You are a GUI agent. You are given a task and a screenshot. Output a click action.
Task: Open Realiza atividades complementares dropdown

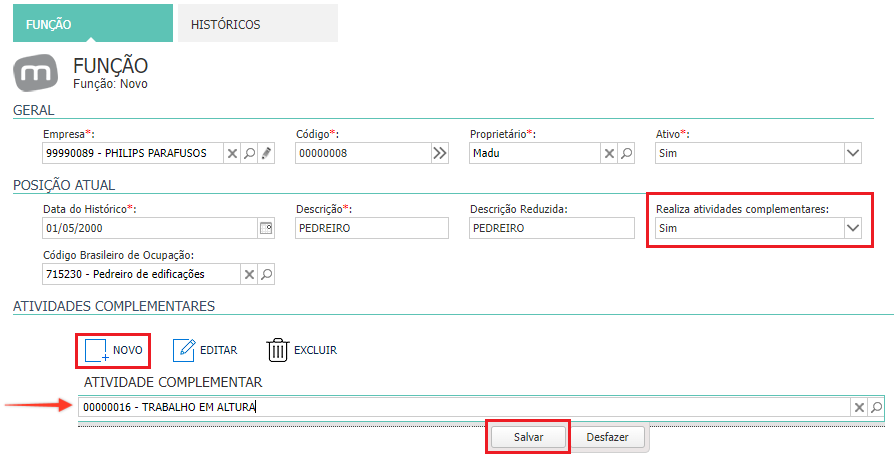point(852,228)
